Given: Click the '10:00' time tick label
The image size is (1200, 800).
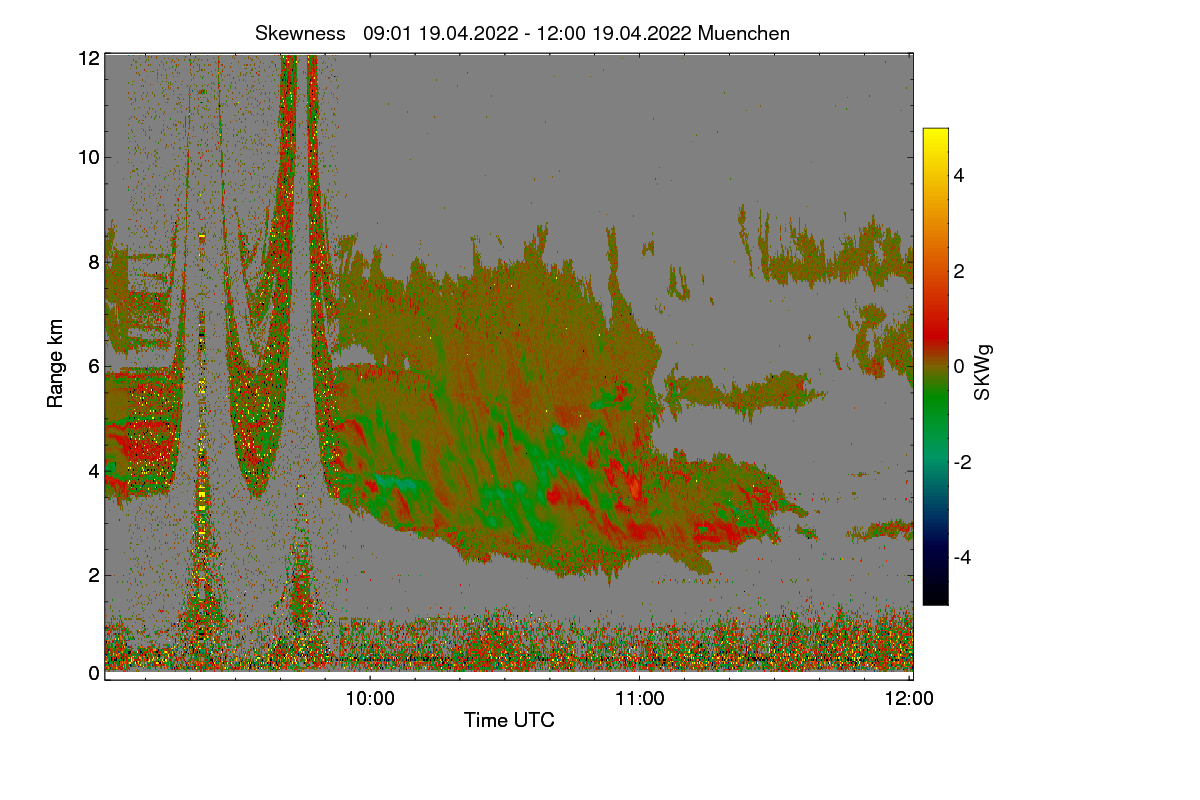Looking at the screenshot, I should (370, 699).
